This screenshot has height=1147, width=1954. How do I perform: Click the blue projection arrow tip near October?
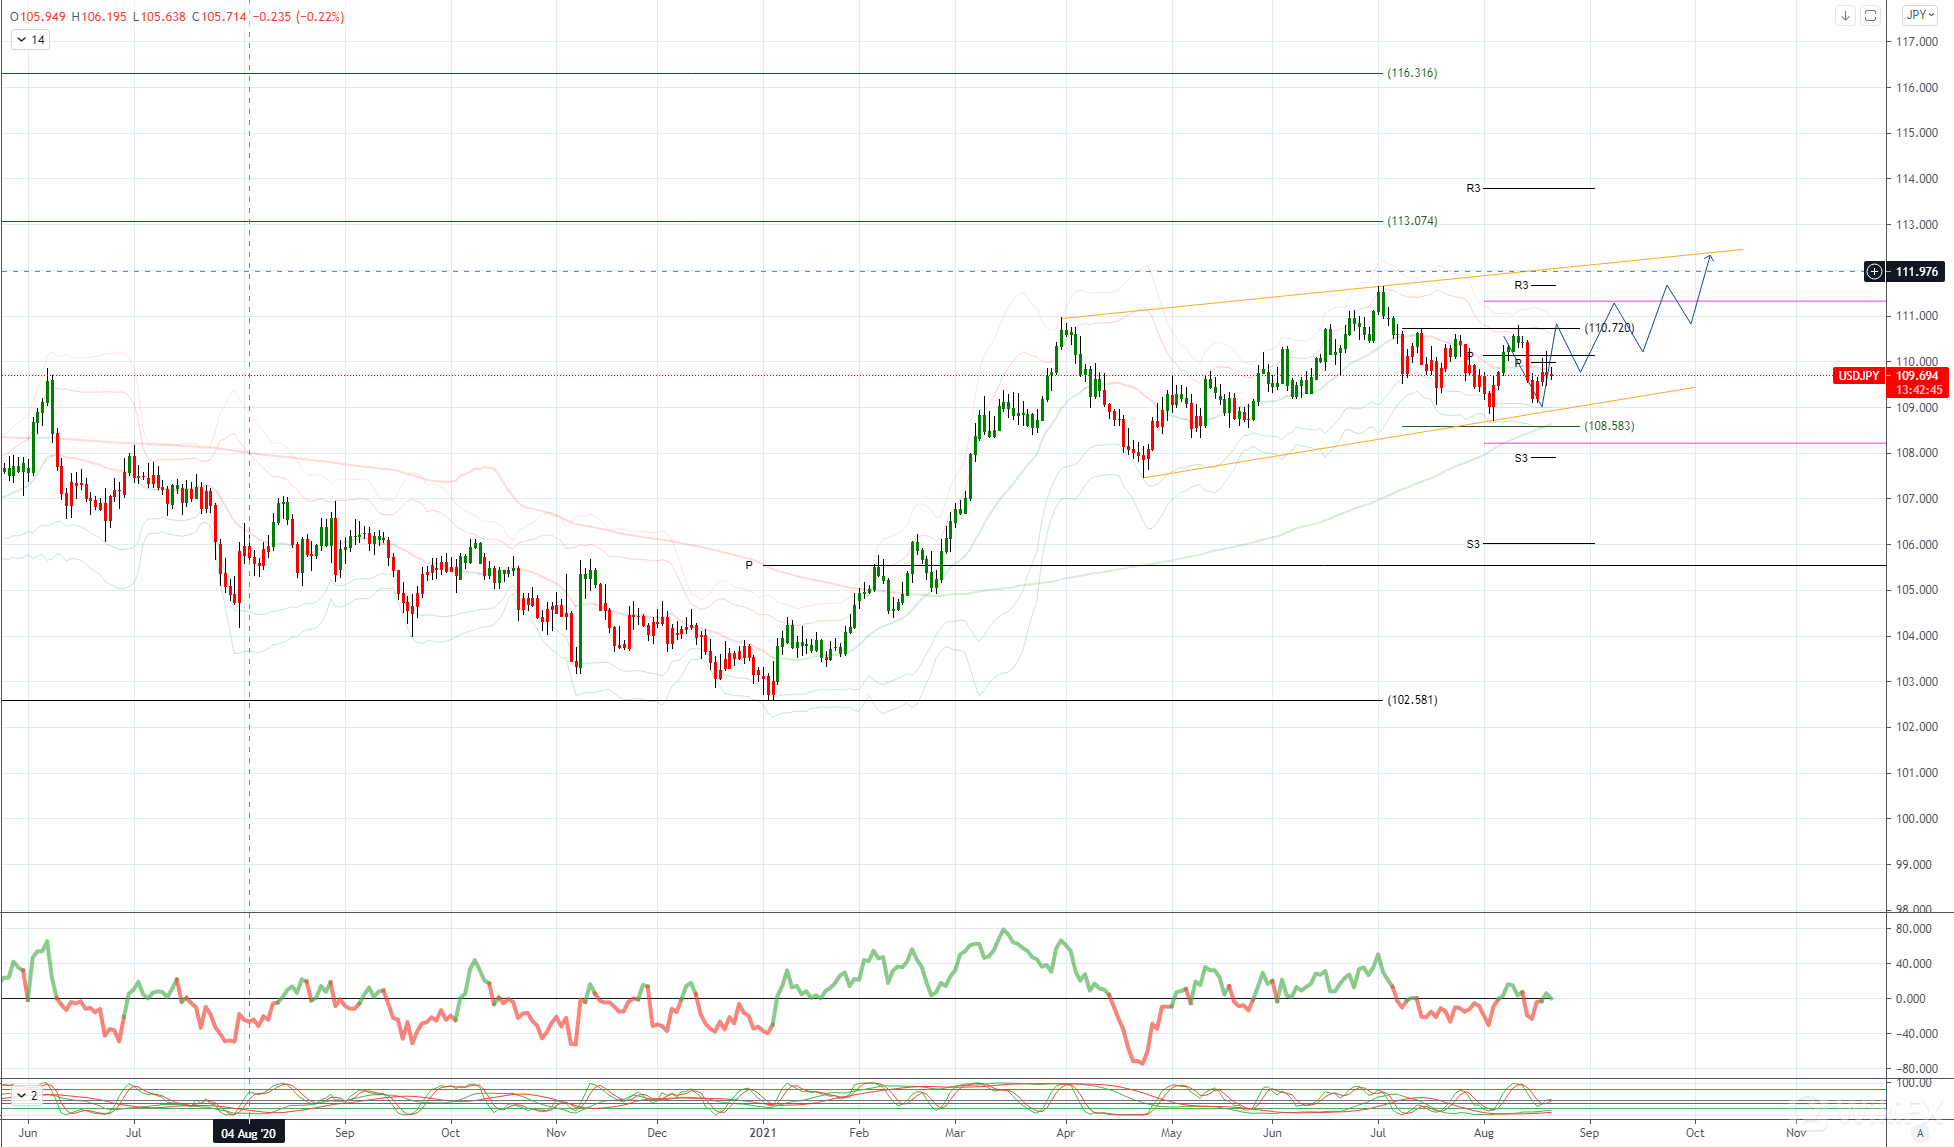click(1710, 257)
